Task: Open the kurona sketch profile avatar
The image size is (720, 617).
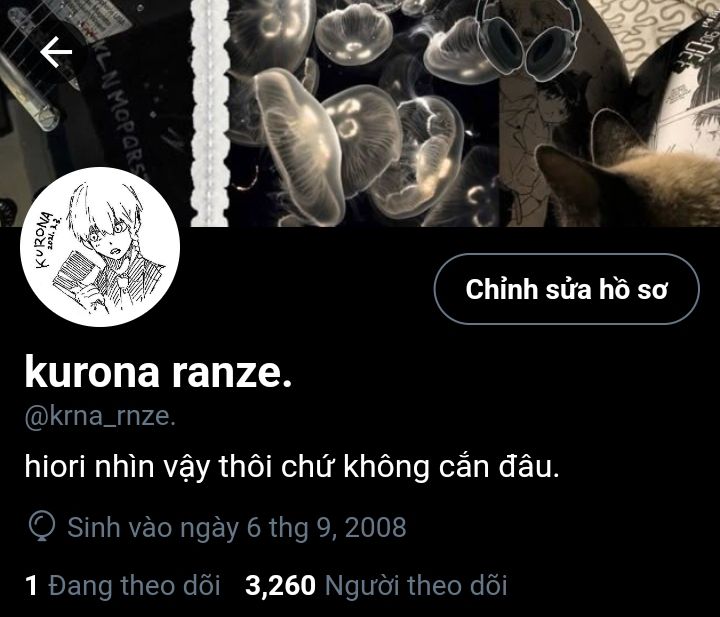Action: pyautogui.click(x=100, y=247)
